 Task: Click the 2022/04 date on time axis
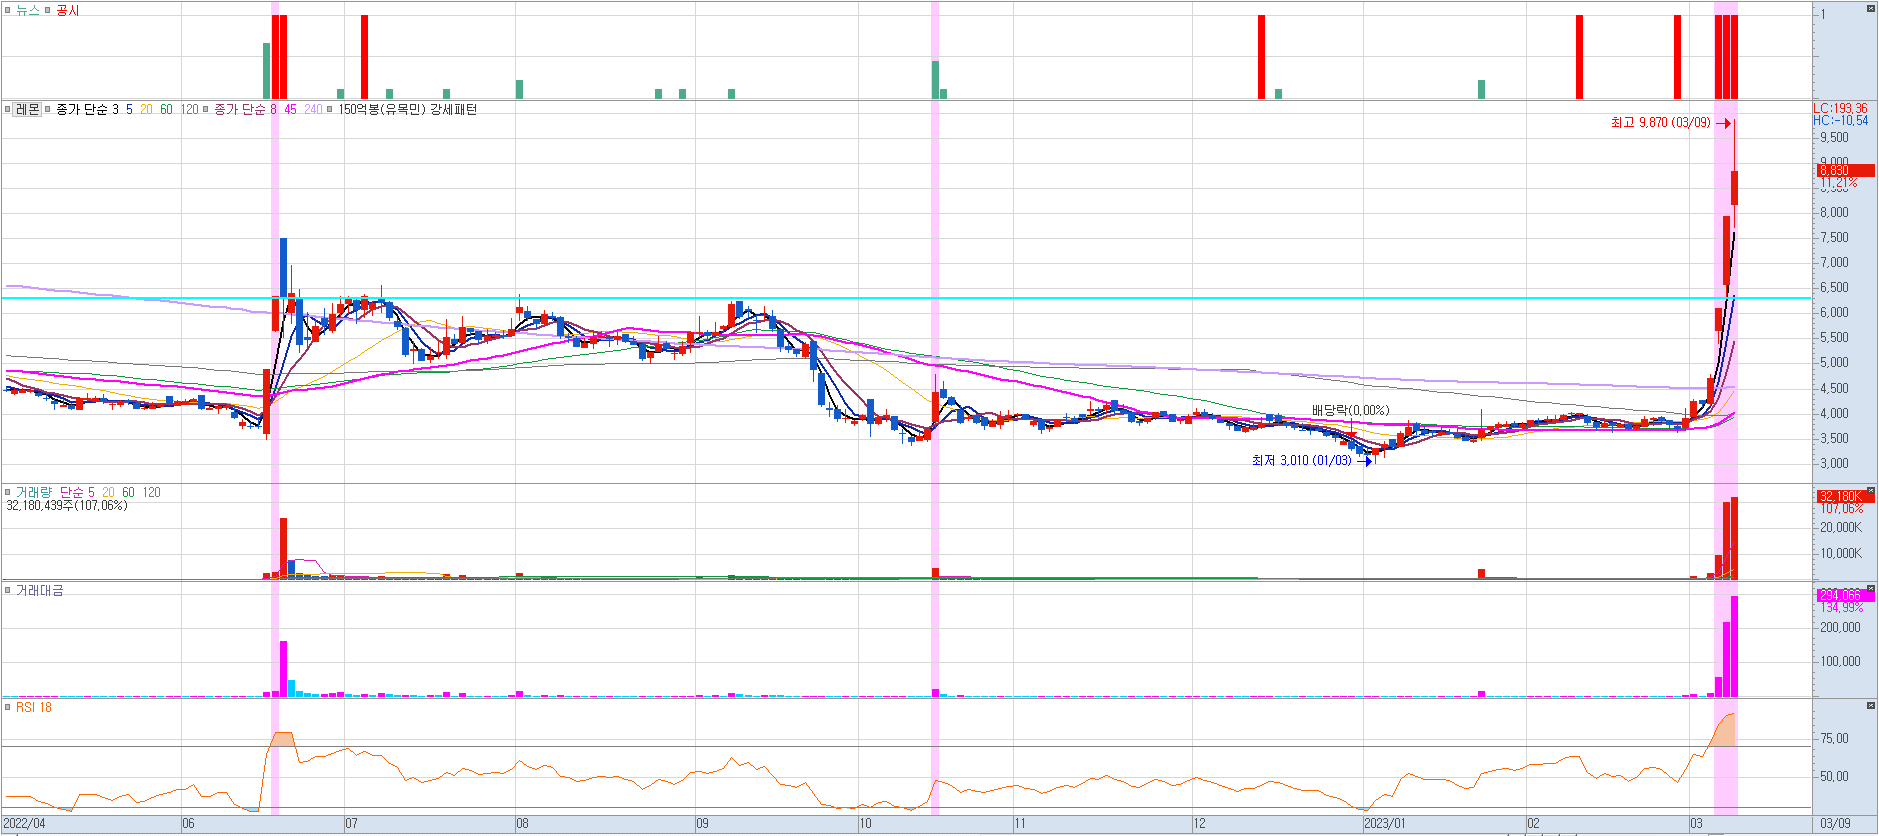[25, 824]
